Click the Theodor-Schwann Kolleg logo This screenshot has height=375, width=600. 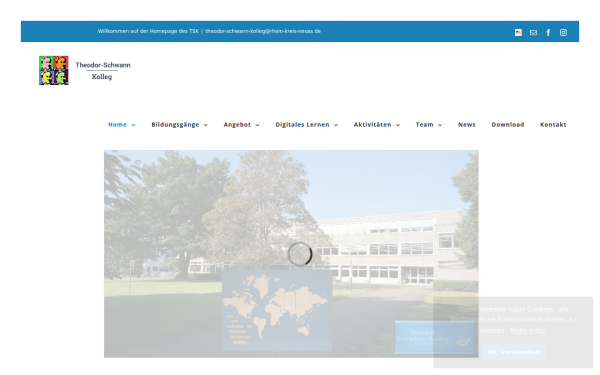[x=85, y=70]
